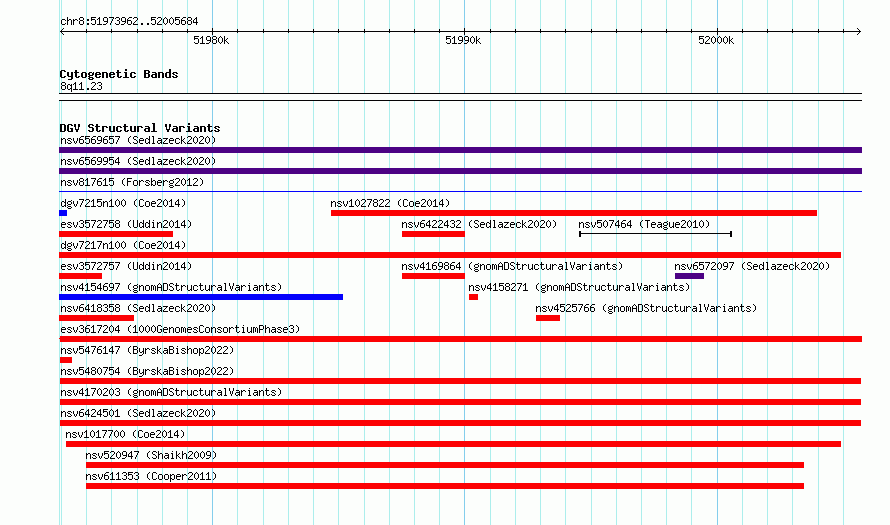Click nsv4170203 (gnomADStructuralVariants) label
Image resolution: width=890 pixels, height=525 pixels.
click(171, 392)
